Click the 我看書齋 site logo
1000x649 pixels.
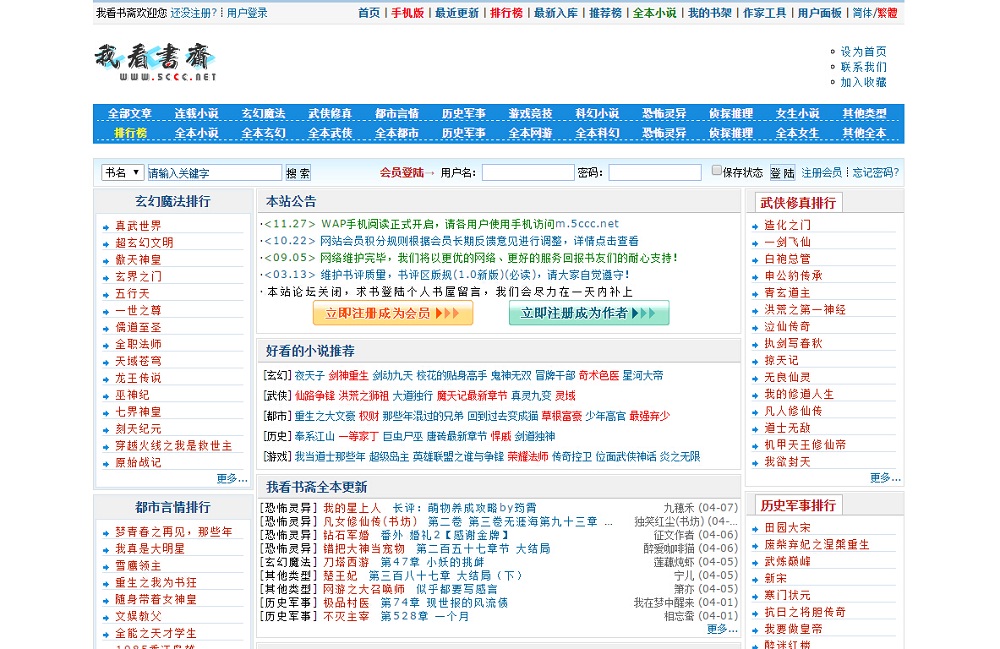[x=155, y=62]
